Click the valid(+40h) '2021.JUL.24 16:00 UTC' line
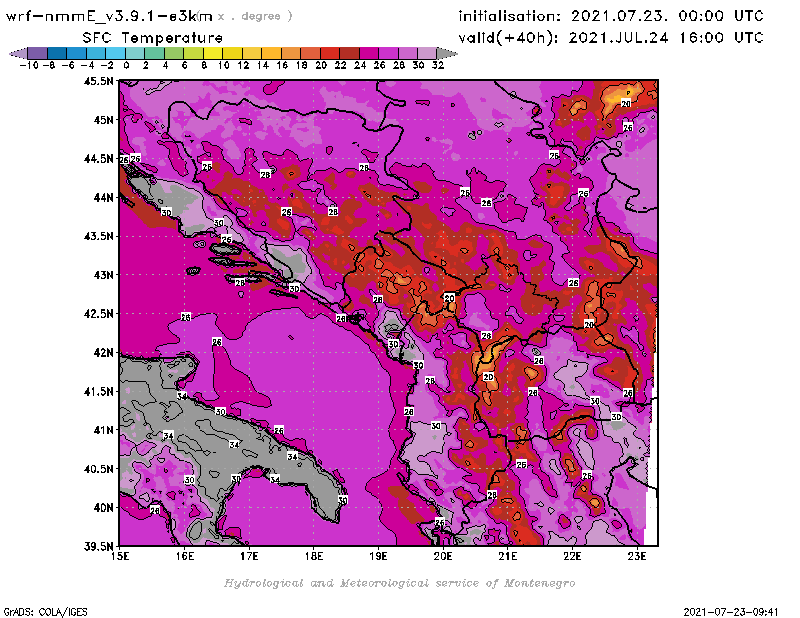Viewport: 800px width, 618px height. (666, 38)
